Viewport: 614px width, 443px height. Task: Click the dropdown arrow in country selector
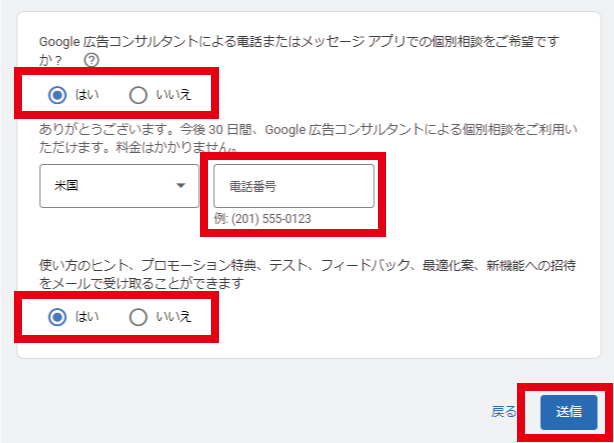[181, 185]
